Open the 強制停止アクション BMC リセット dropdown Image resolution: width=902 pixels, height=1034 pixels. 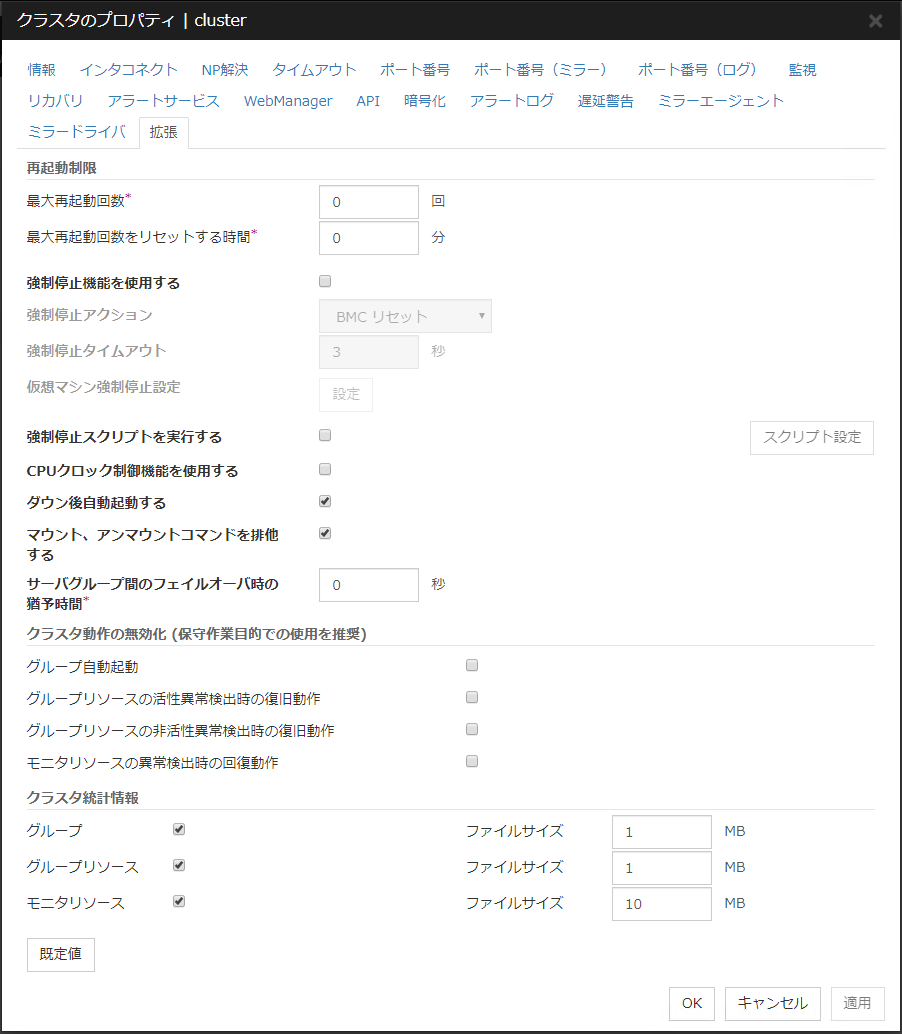click(405, 316)
